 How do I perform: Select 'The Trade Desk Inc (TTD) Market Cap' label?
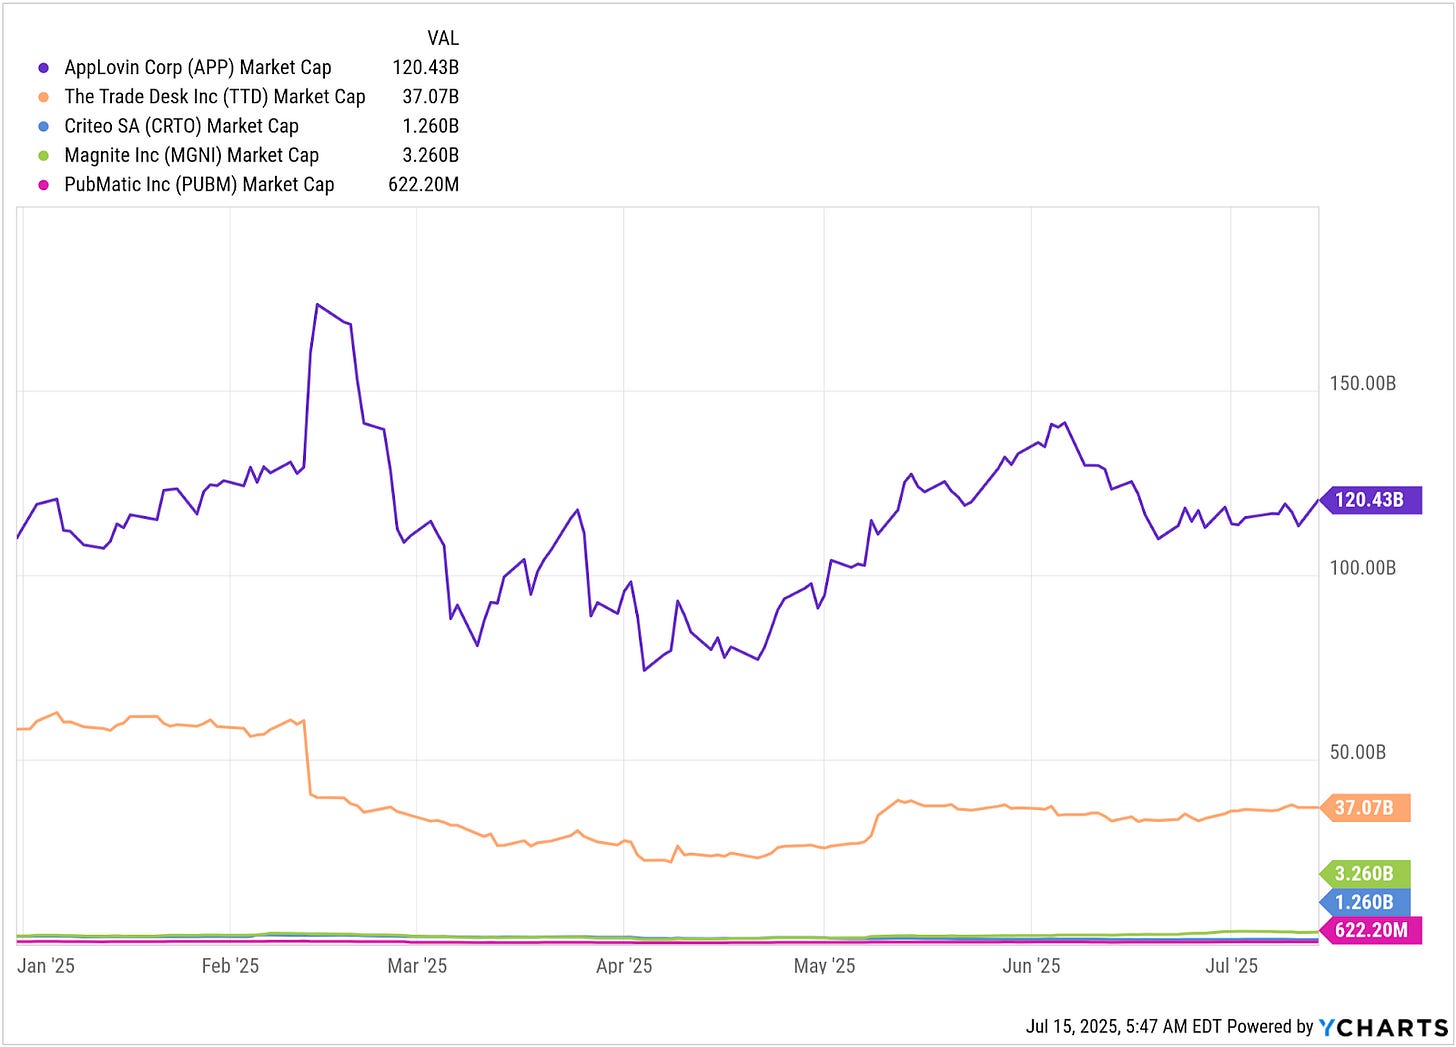tap(215, 97)
